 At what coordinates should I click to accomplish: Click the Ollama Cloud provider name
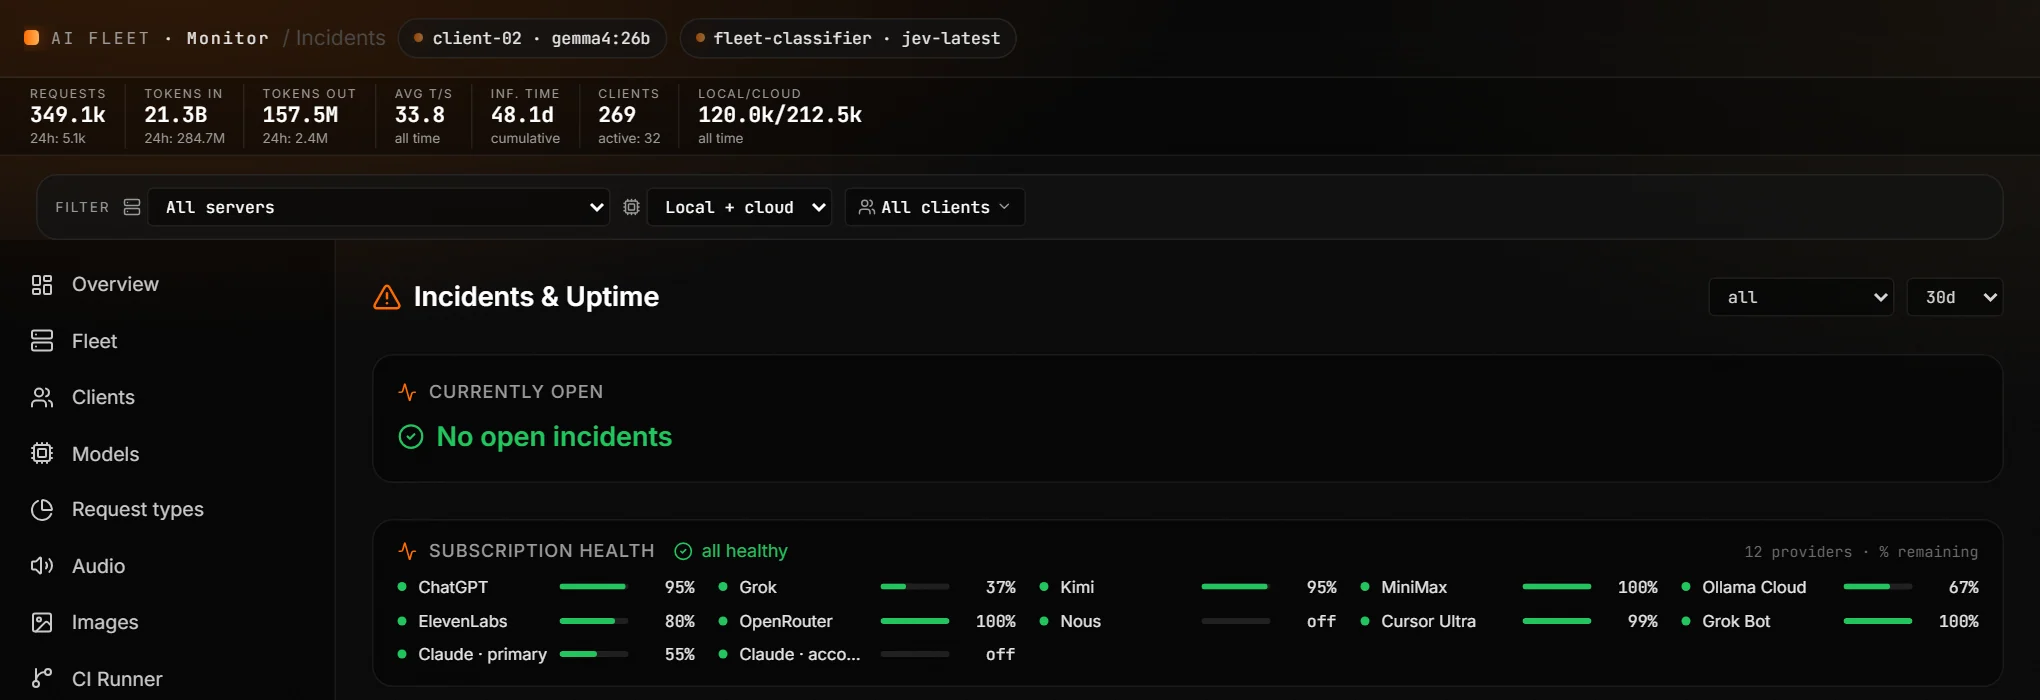(x=1754, y=587)
